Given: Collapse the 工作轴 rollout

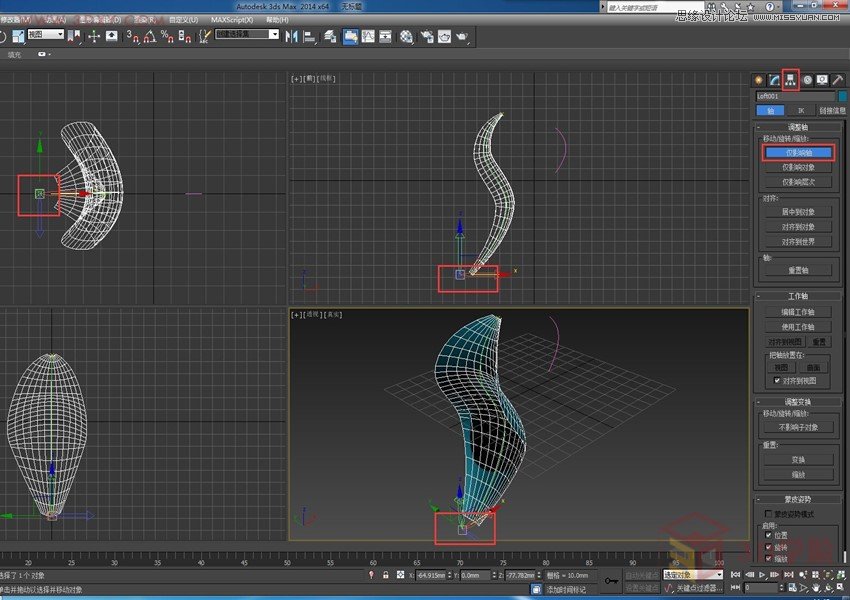Looking at the screenshot, I should (x=798, y=296).
